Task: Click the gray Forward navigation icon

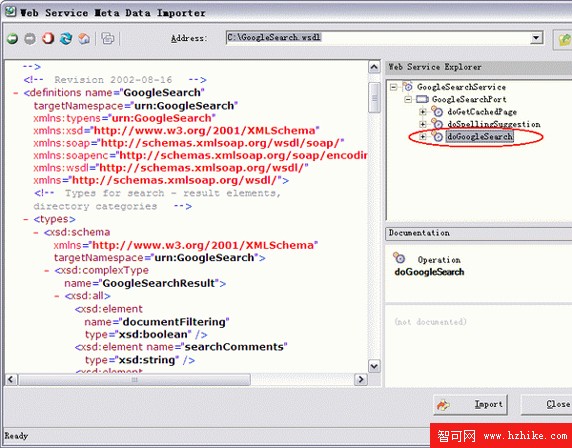Action: coord(30,38)
